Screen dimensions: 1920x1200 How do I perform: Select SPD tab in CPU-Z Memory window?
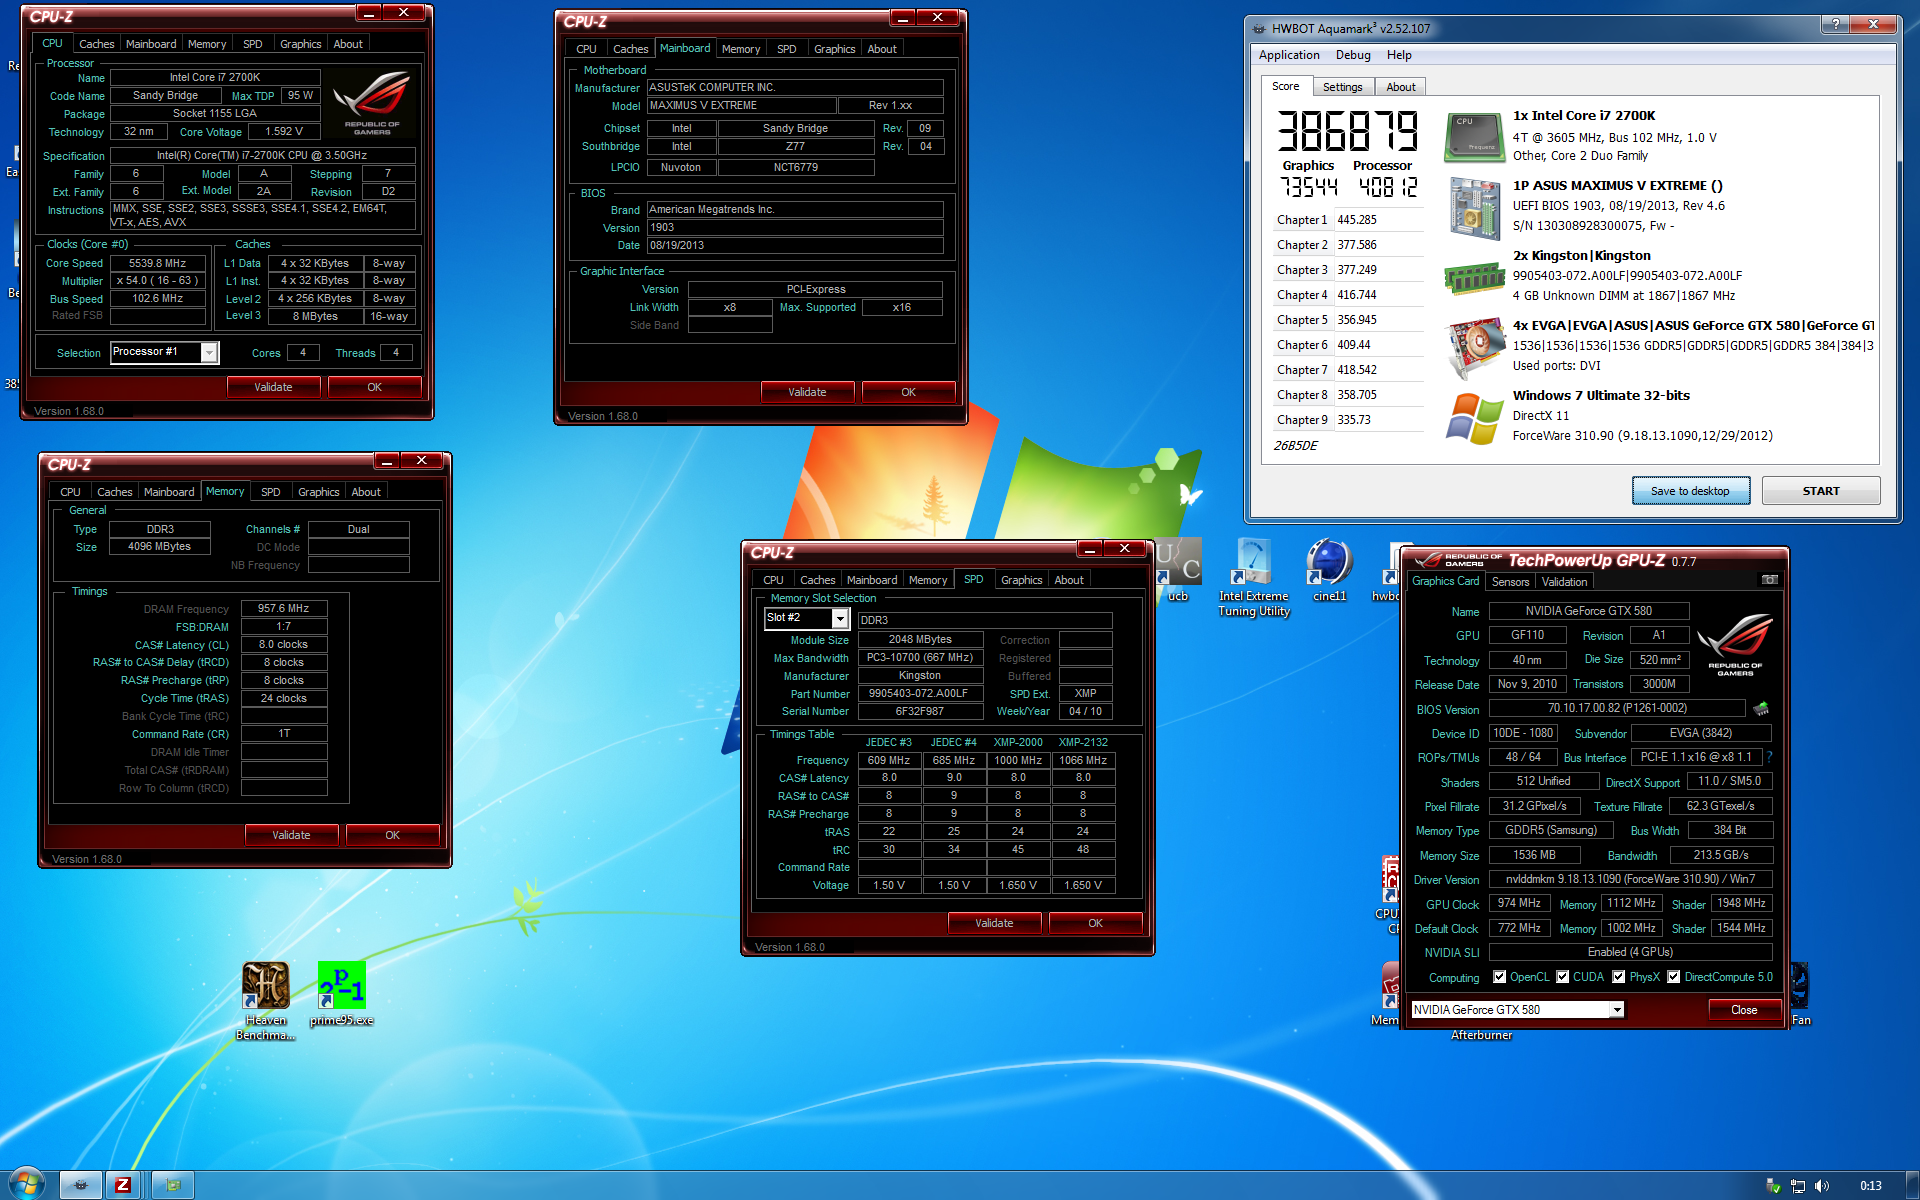[x=270, y=492]
